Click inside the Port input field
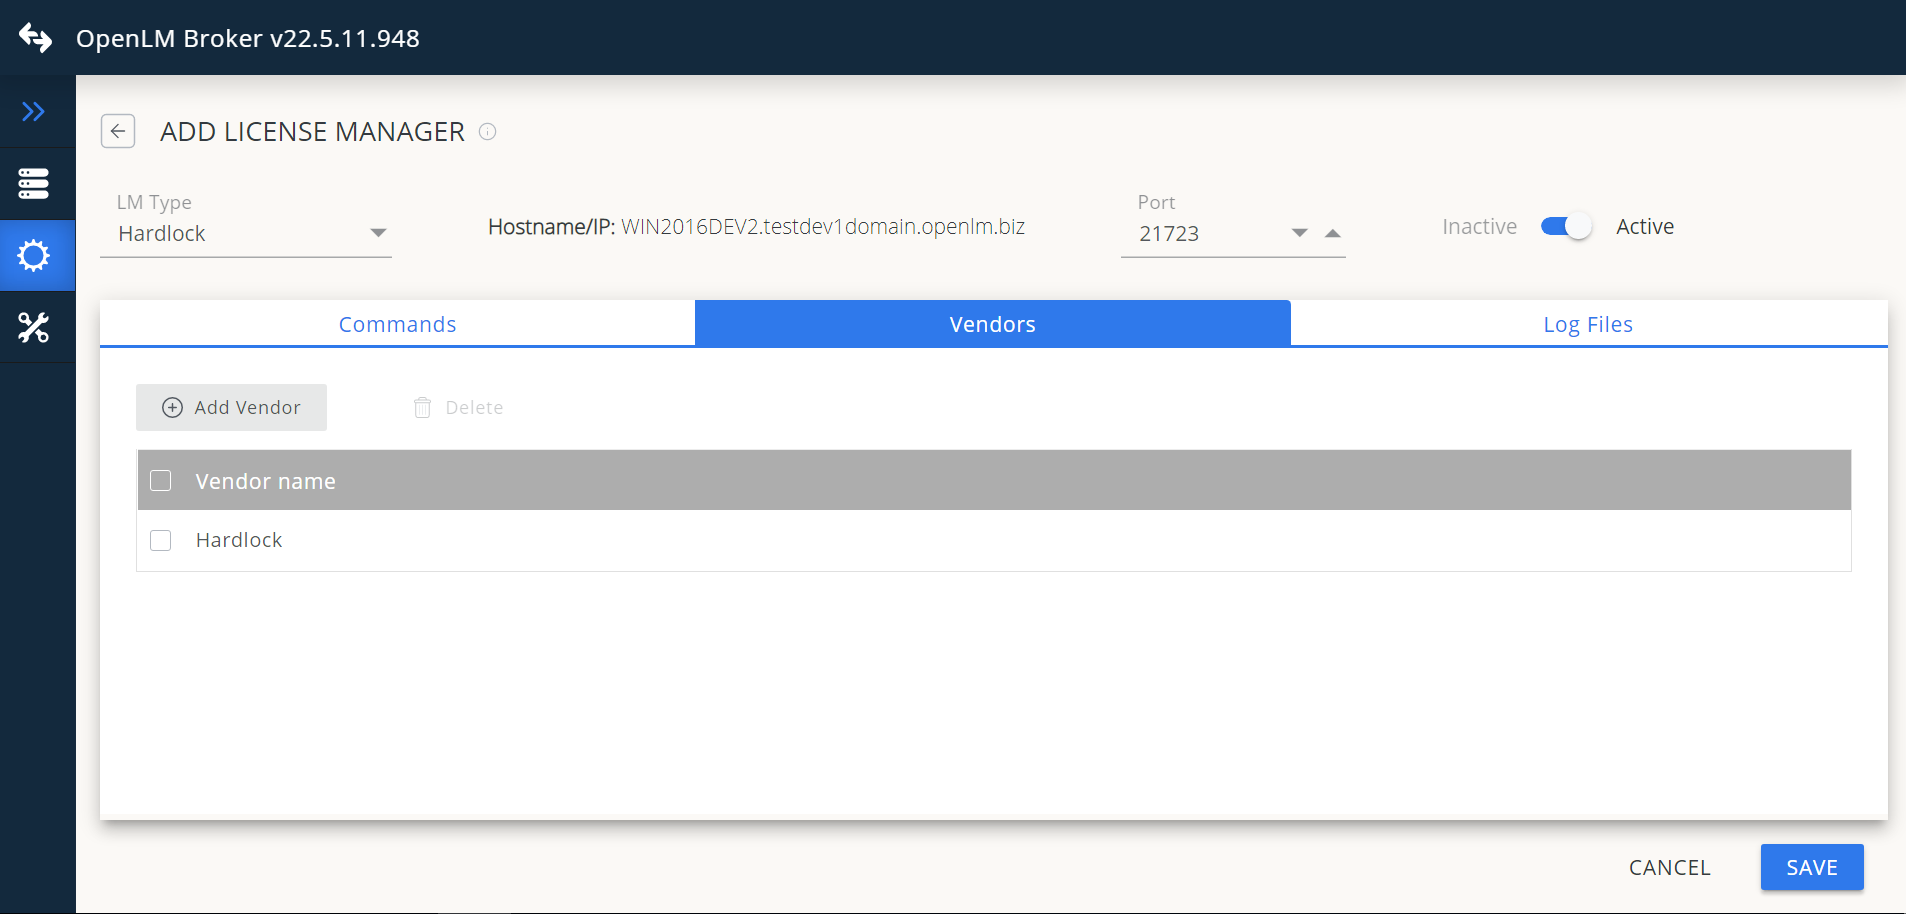Screen dimensions: 1906x914 tap(1200, 233)
